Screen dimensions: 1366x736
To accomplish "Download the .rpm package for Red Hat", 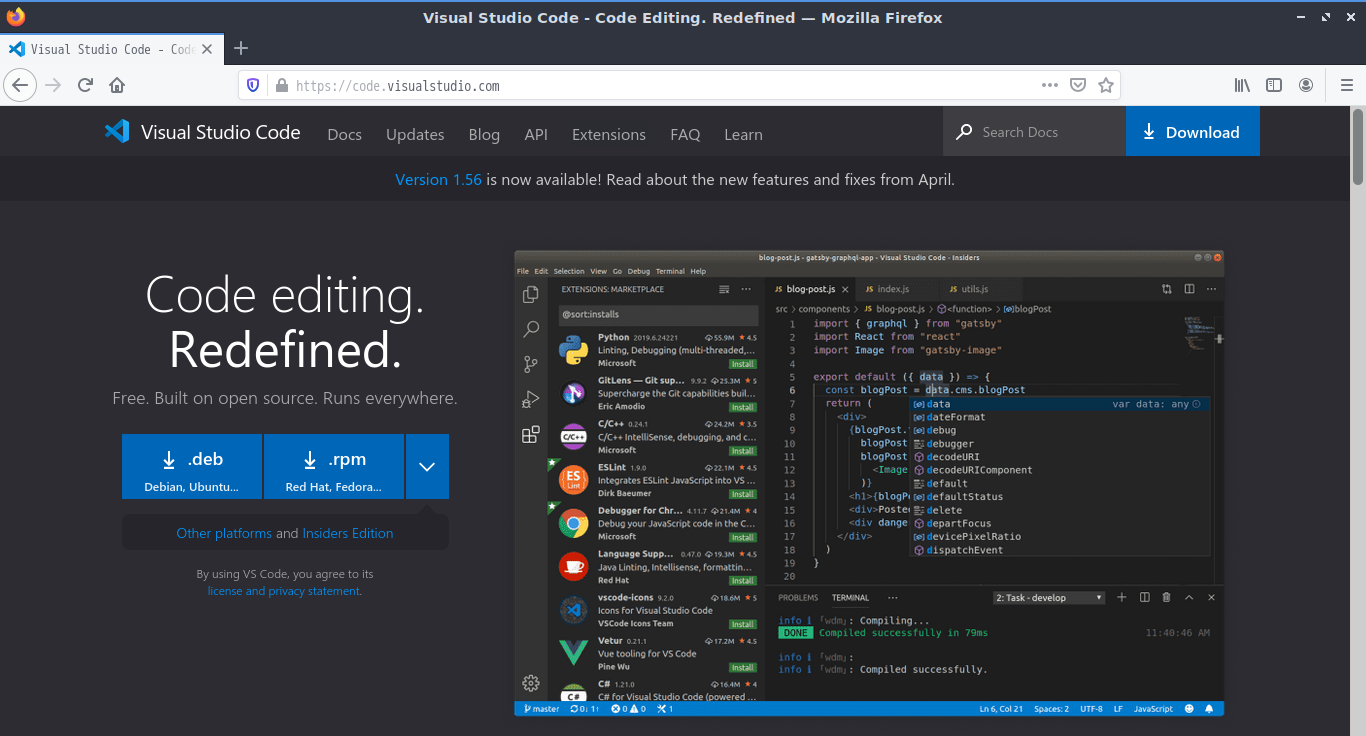I will point(334,466).
